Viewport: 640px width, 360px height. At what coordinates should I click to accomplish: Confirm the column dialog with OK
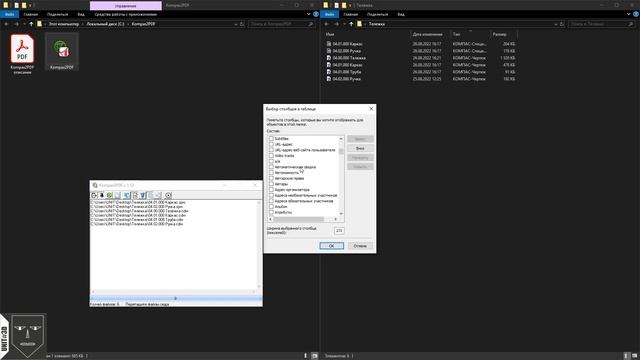pyautogui.click(x=331, y=246)
